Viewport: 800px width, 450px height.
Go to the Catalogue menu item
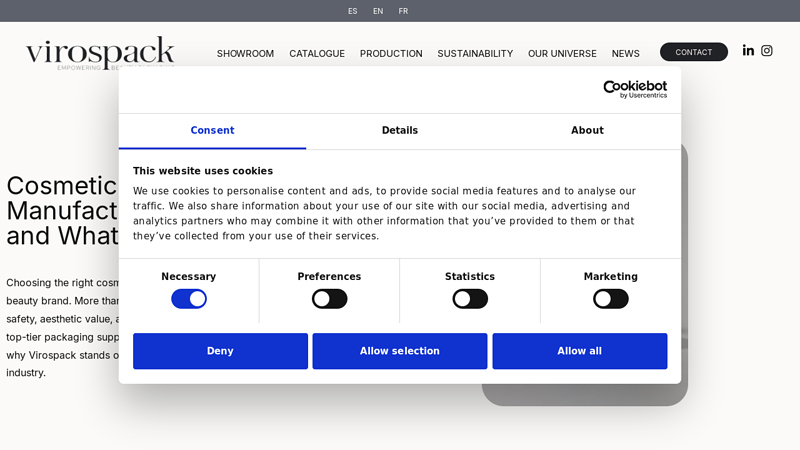[317, 54]
